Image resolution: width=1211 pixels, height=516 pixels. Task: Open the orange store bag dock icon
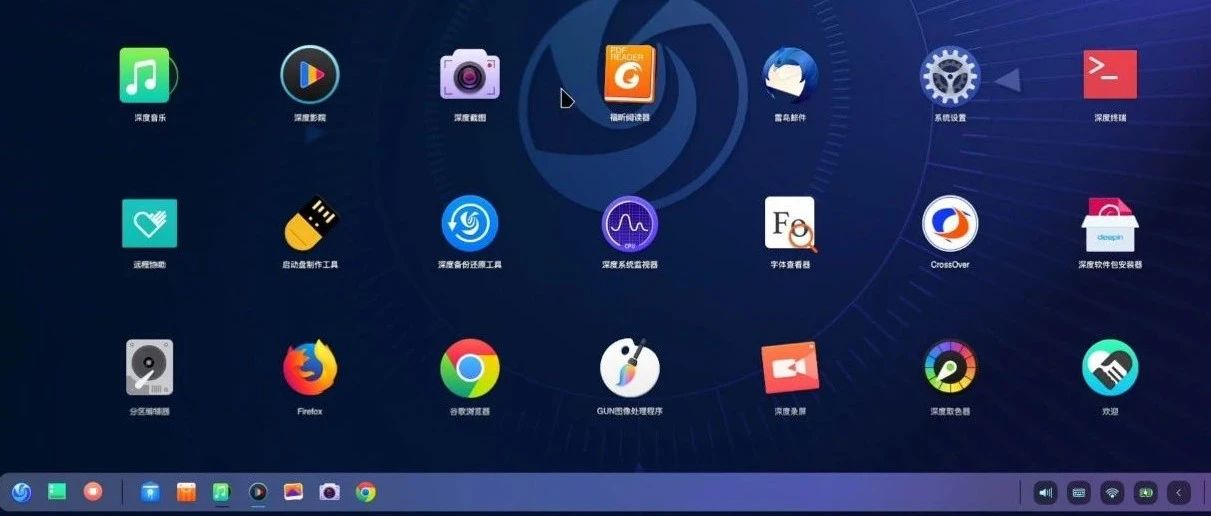click(186, 491)
